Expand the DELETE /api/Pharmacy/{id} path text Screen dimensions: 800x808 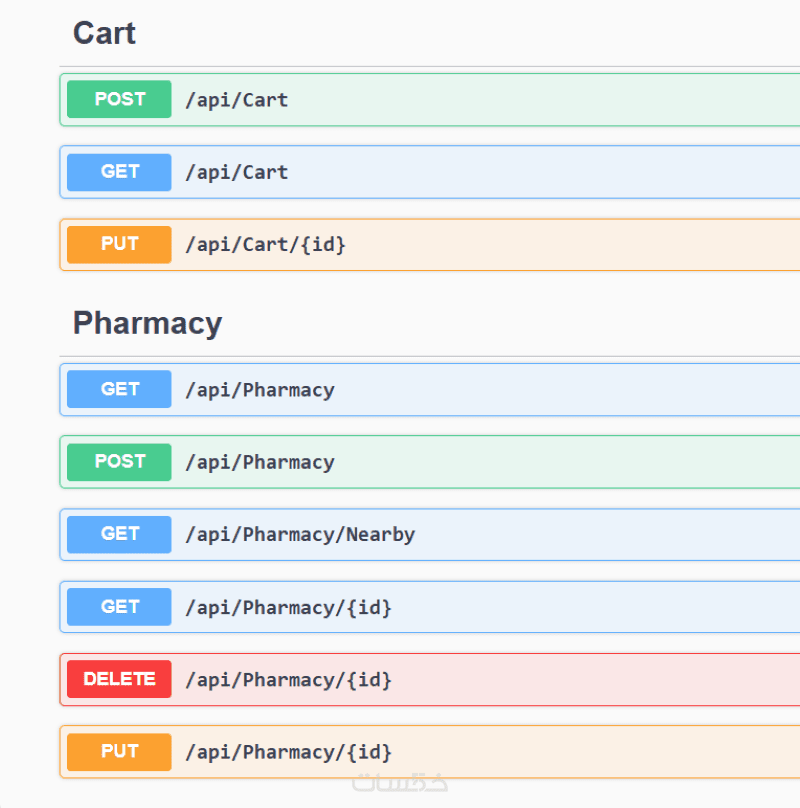click(x=288, y=680)
